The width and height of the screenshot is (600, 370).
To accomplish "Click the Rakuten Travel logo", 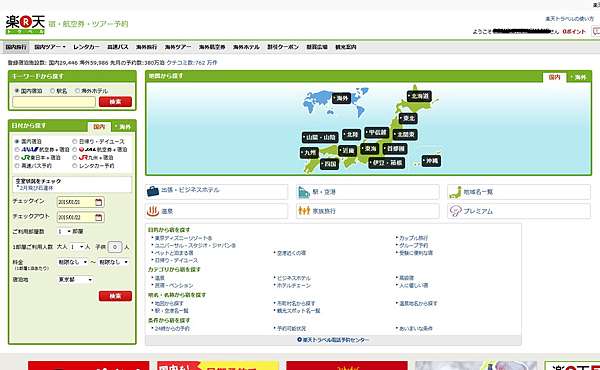I will click(x=25, y=24).
